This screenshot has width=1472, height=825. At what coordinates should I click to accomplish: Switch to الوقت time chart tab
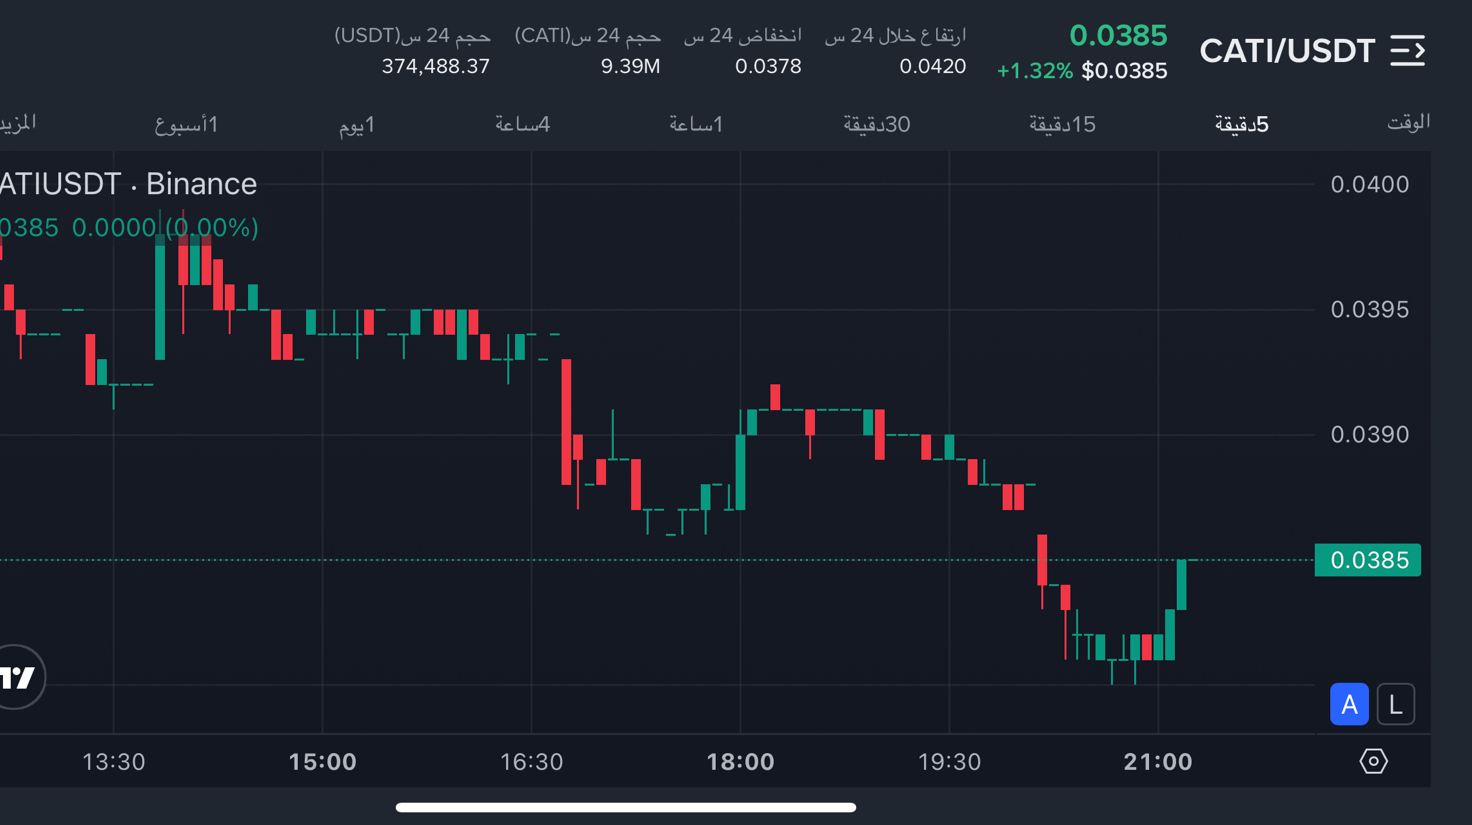[x=1408, y=122]
